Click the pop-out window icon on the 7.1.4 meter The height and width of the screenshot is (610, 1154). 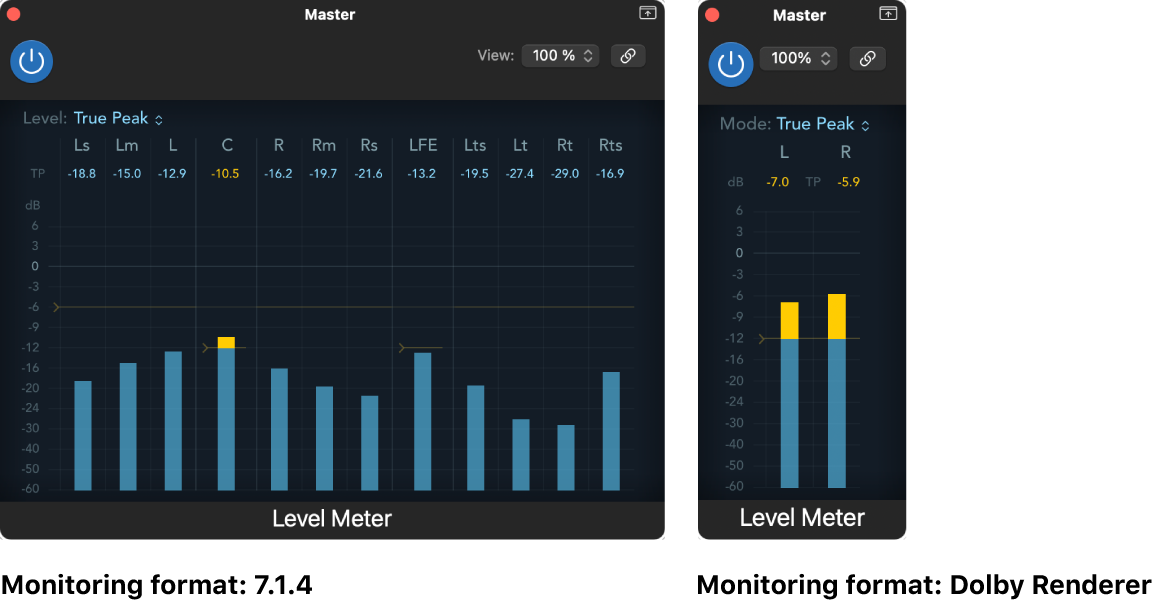[647, 14]
